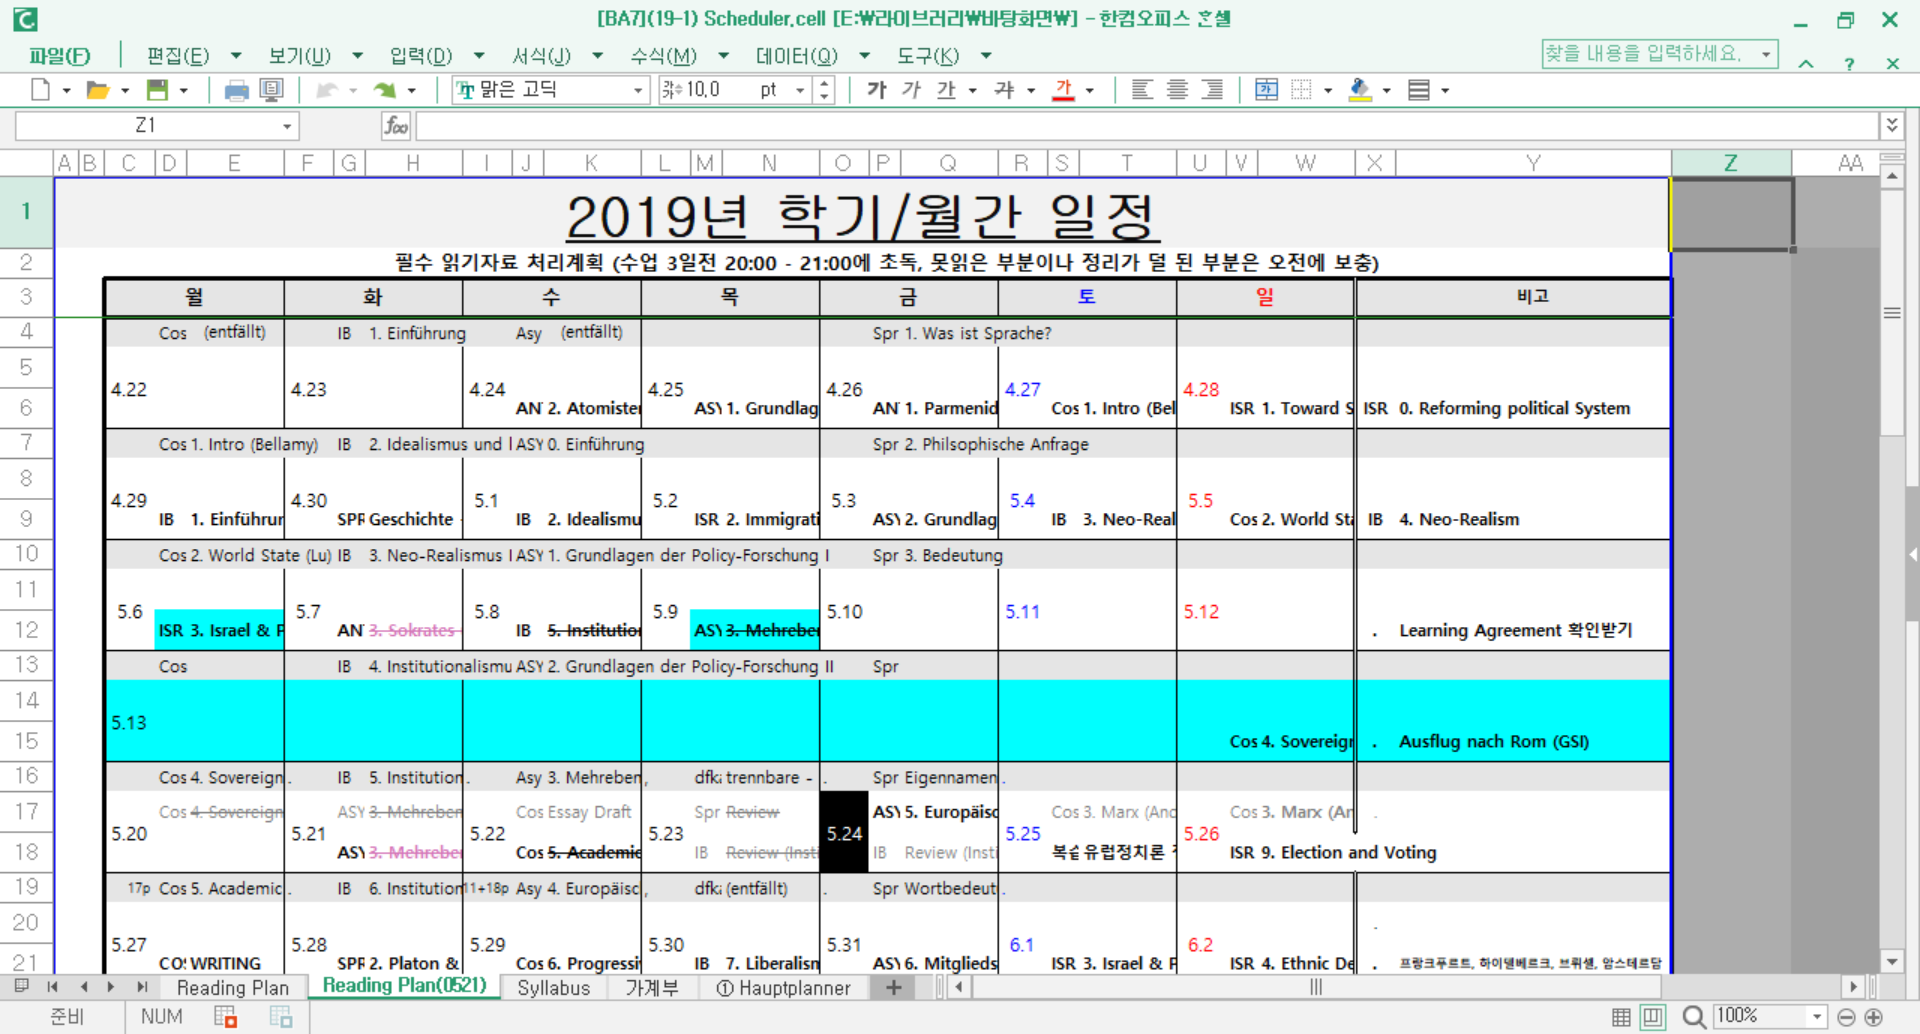The width and height of the screenshot is (1920, 1034).
Task: Click the search input field
Action: (1650, 54)
